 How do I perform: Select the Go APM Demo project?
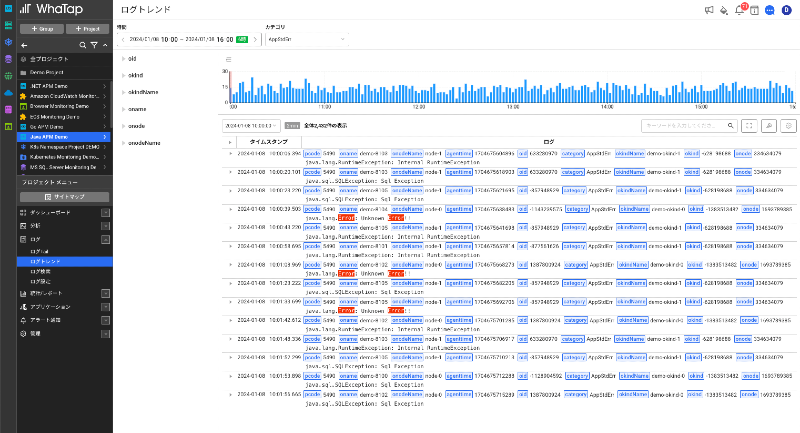coord(64,127)
